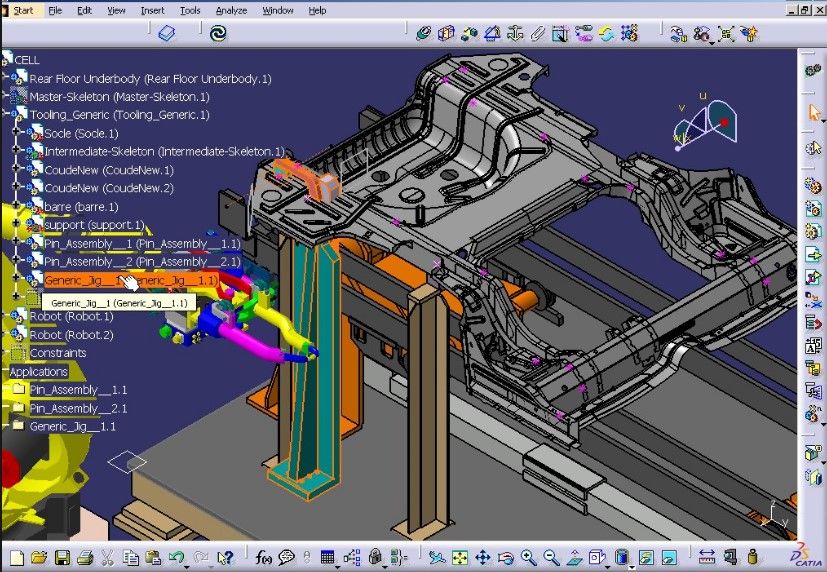The image size is (827, 572).
Task: Activate the Pan view tool
Action: click(x=482, y=557)
